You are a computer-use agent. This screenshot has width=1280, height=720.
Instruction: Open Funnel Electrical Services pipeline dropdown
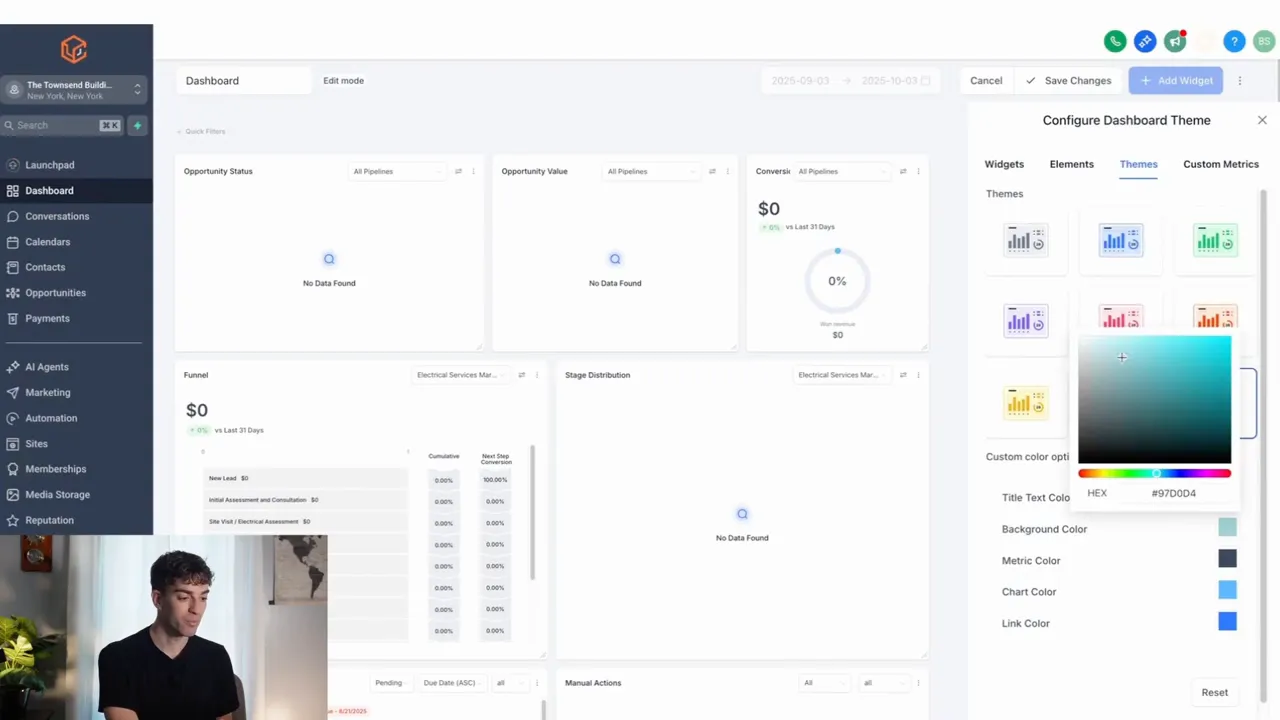(461, 375)
